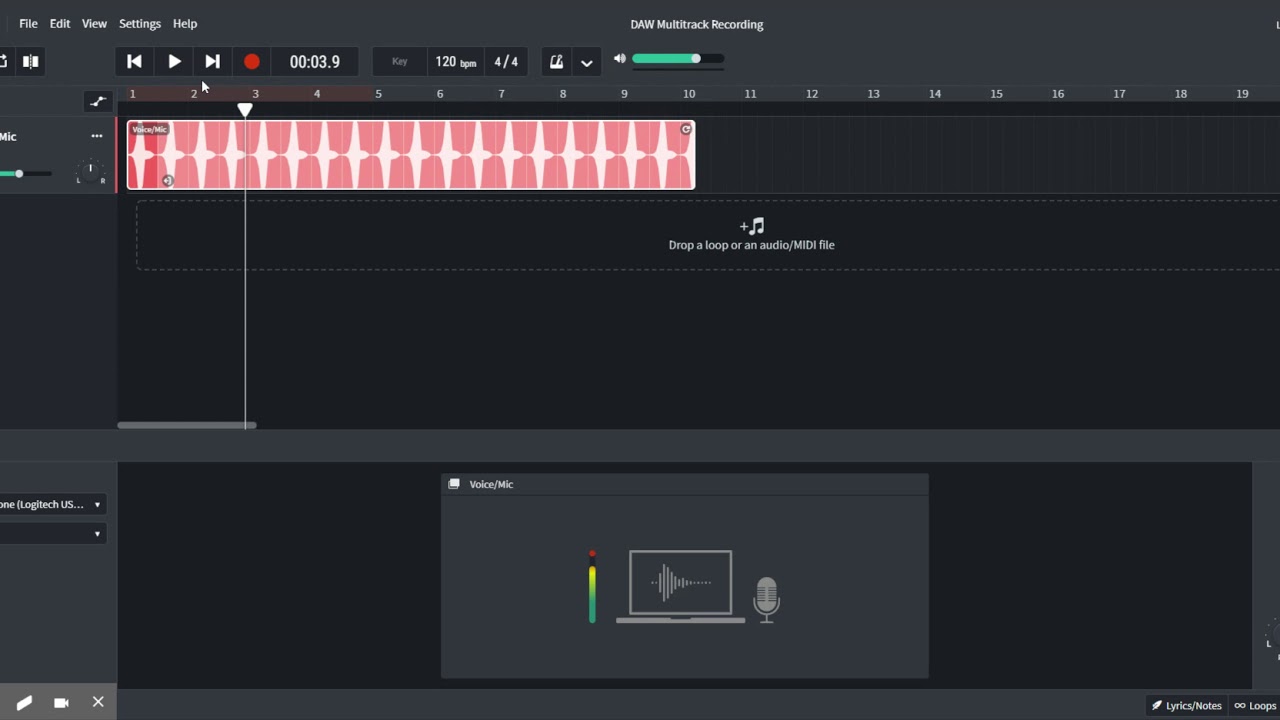
Task: Open the File menu
Action: pos(28,23)
